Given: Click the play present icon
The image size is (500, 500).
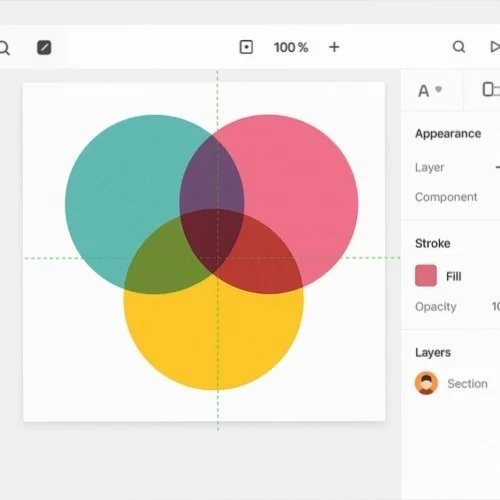Looking at the screenshot, I should tap(495, 47).
